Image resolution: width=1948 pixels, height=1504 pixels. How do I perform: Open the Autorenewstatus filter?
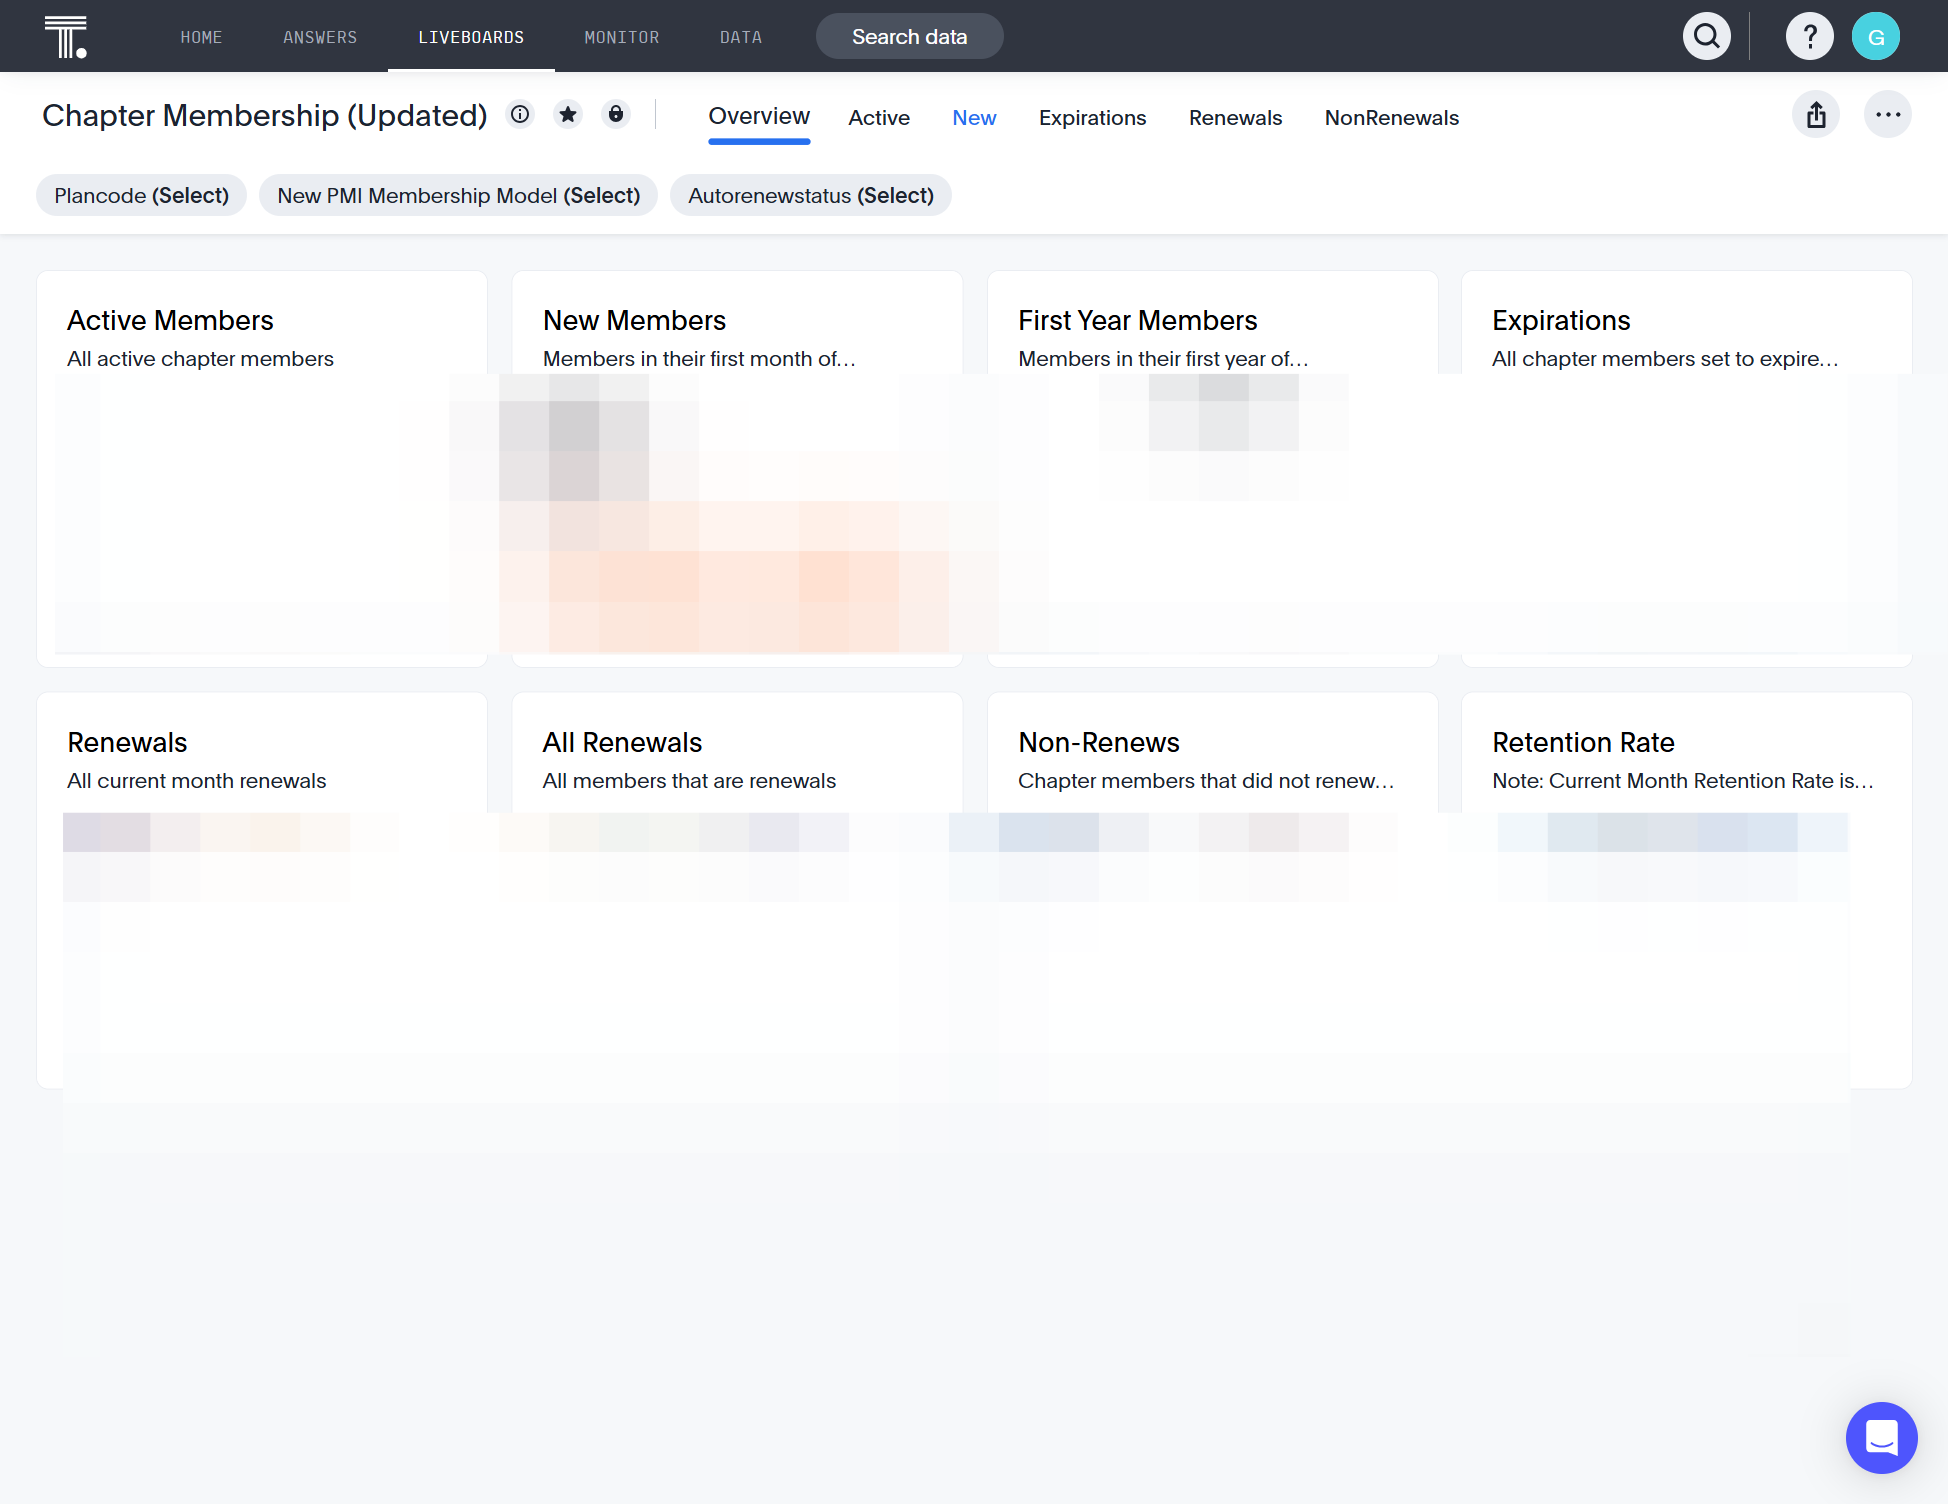[x=811, y=195]
